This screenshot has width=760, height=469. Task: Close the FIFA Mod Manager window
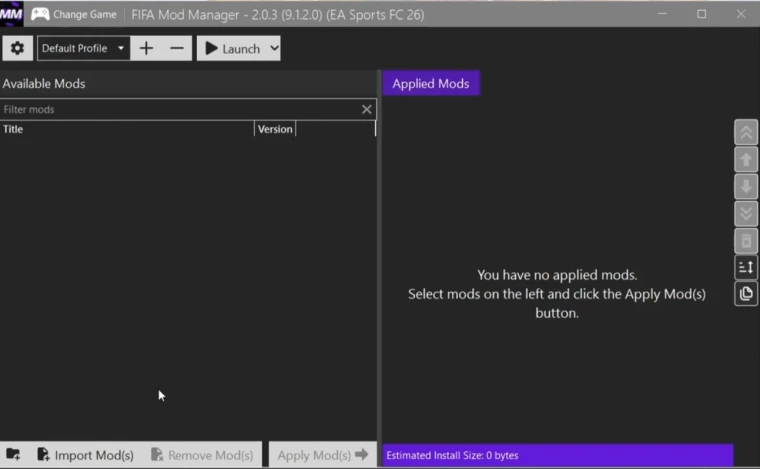point(741,14)
